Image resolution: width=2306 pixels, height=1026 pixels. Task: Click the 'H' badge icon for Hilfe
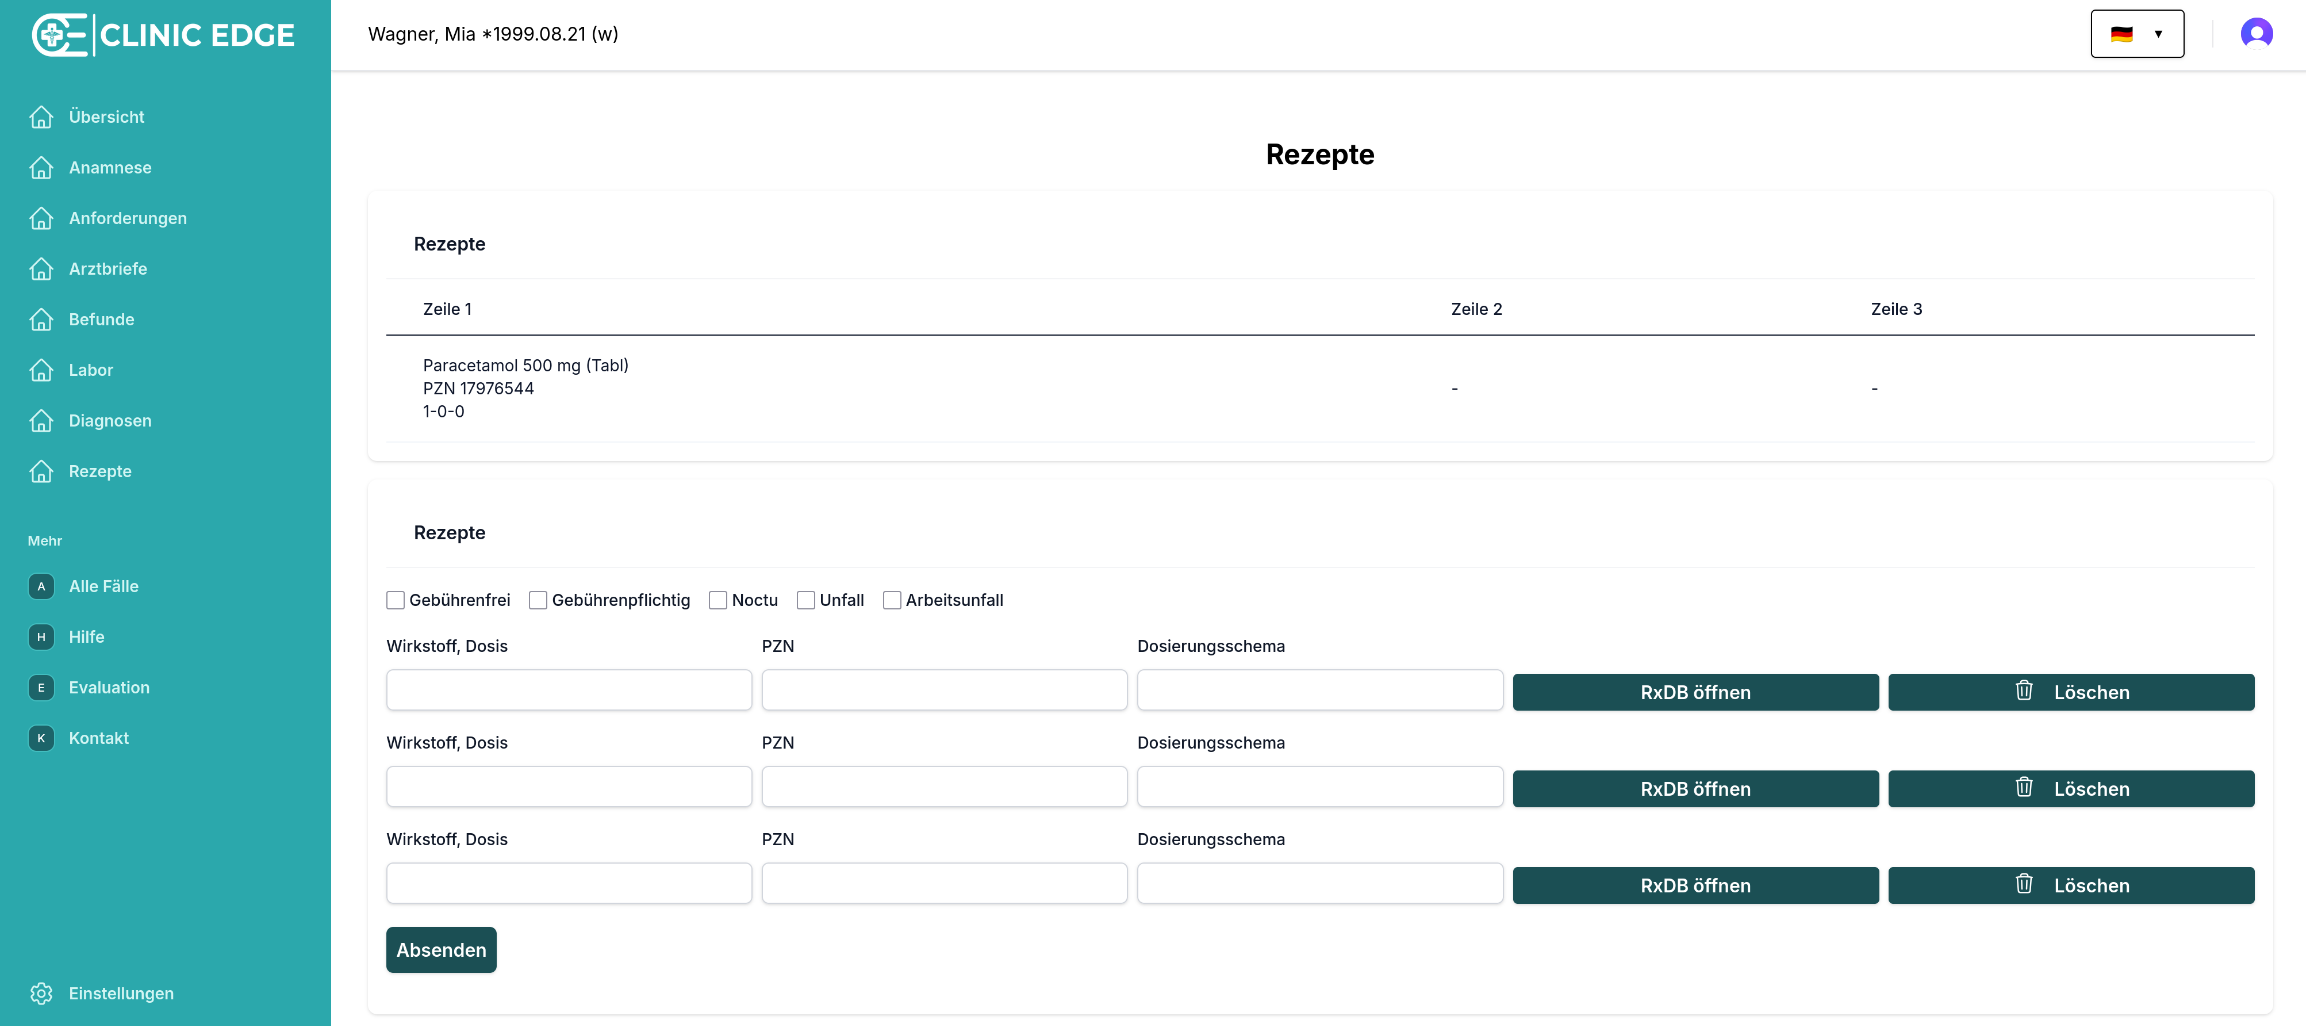(x=41, y=637)
